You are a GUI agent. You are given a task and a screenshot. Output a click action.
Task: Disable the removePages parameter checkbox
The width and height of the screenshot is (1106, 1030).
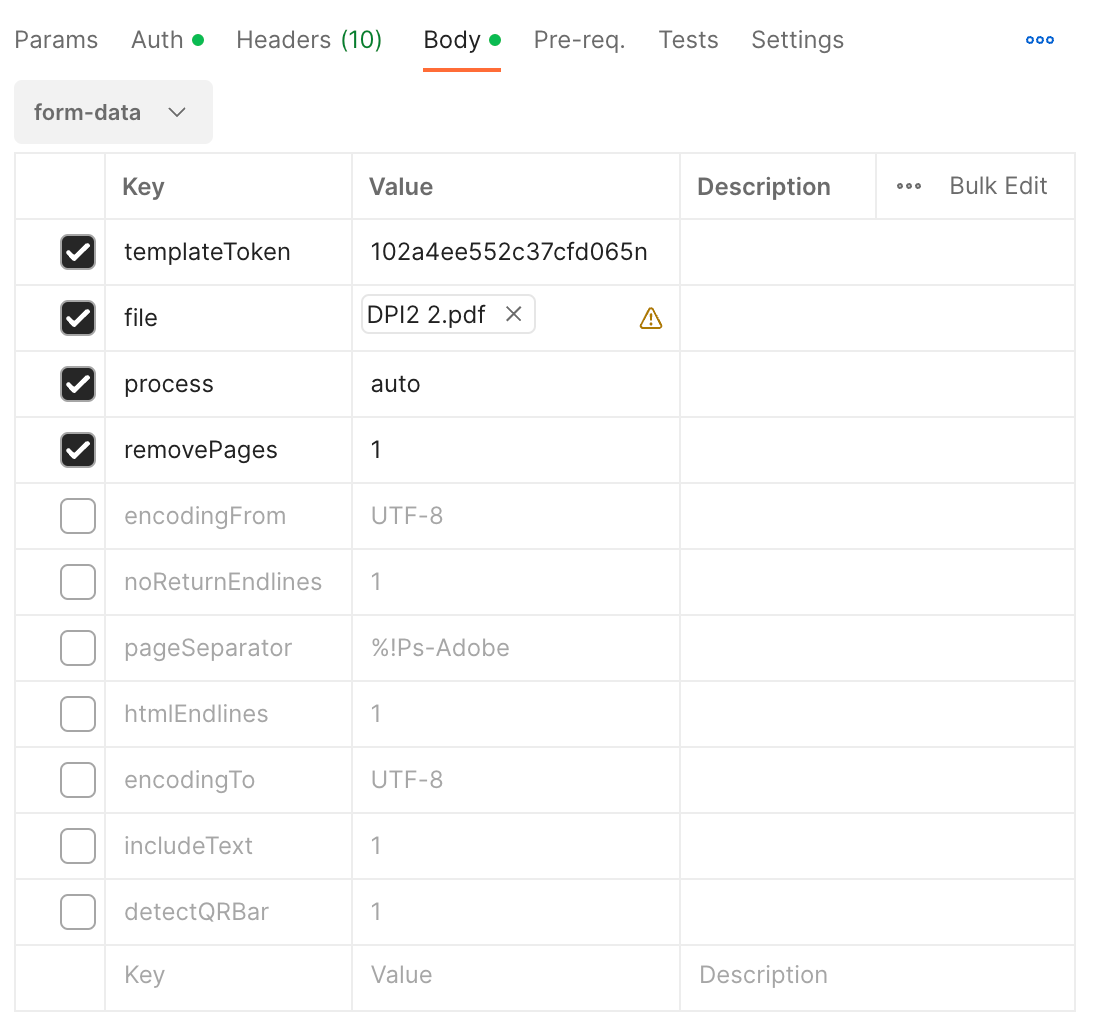pyautogui.click(x=78, y=450)
